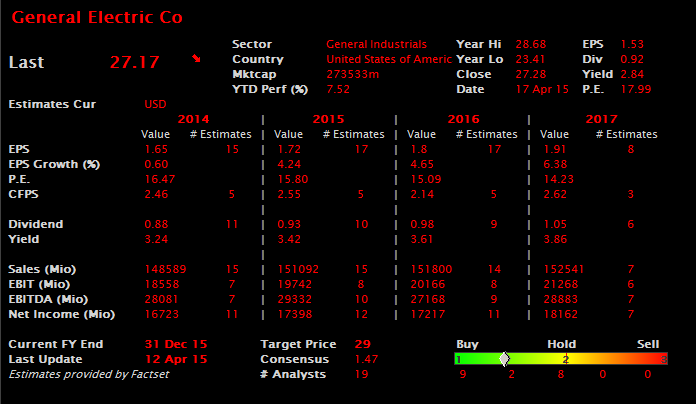The width and height of the screenshot is (696, 404).
Task: Click the analyst count 19
Action: (362, 374)
